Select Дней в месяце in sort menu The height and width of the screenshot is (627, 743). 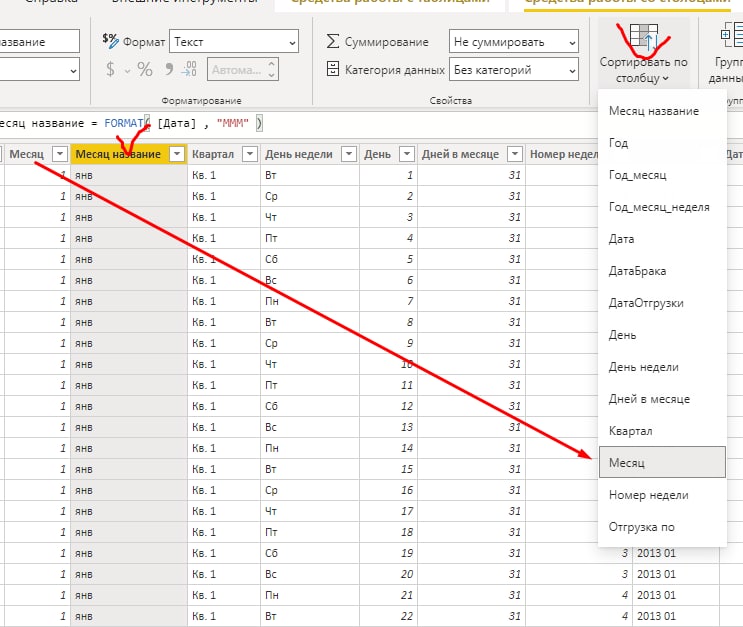[x=662, y=399]
